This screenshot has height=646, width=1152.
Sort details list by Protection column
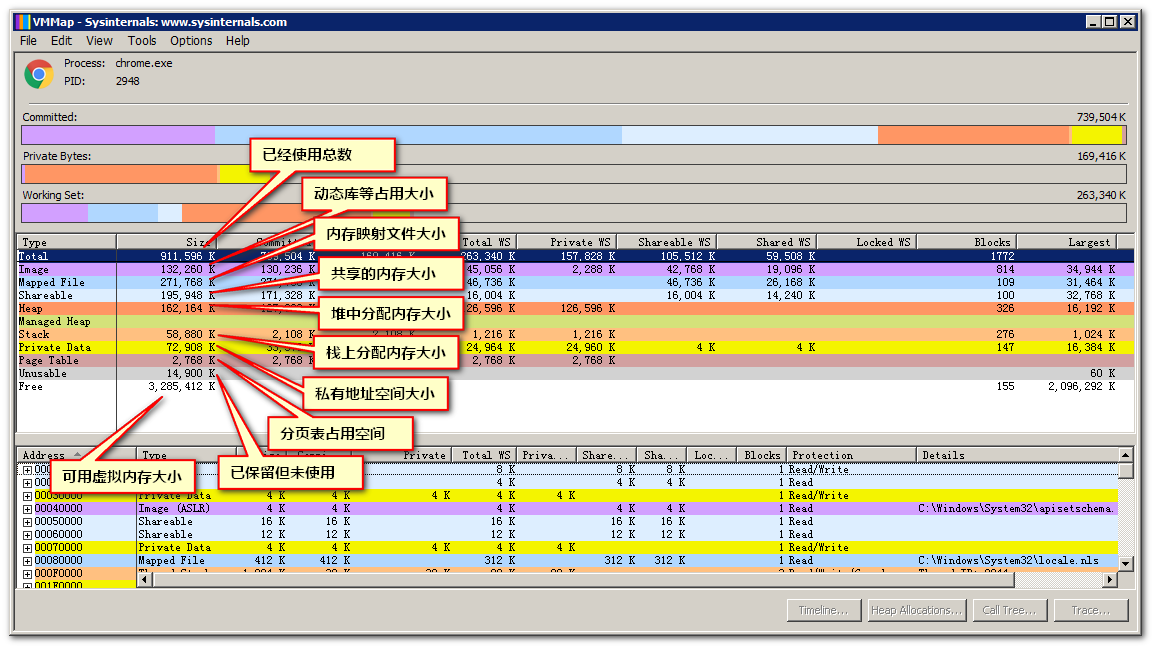click(x=851, y=455)
